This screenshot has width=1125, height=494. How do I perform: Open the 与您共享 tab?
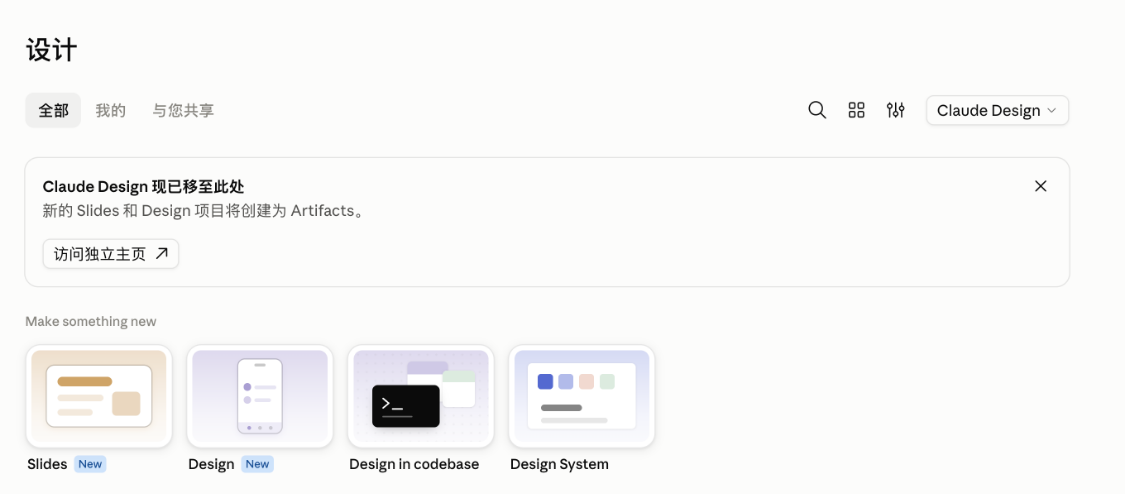click(x=183, y=110)
